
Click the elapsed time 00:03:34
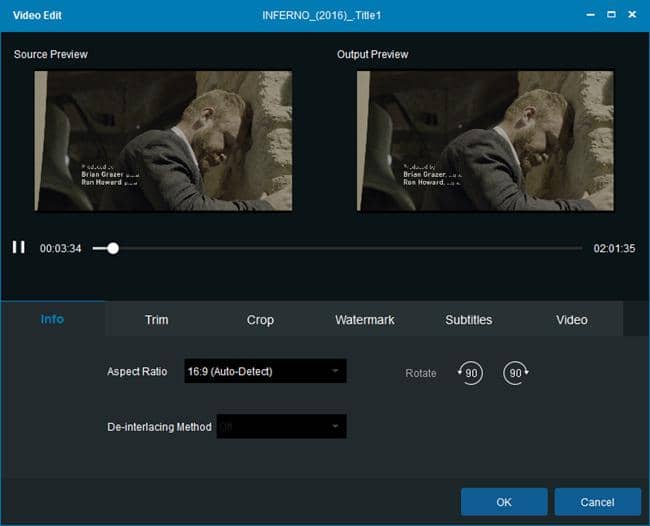click(x=61, y=248)
